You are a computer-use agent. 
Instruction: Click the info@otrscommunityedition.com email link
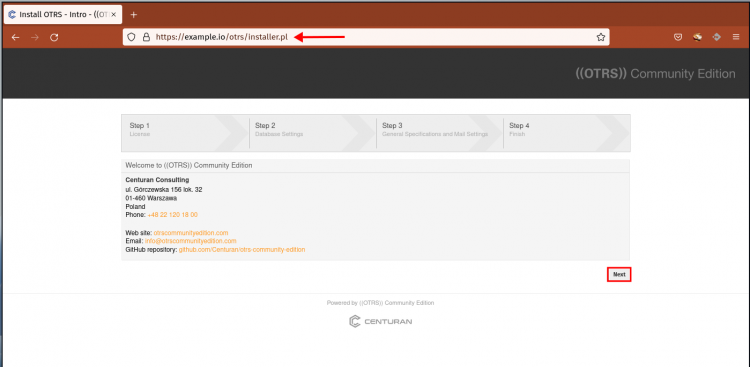[190, 241]
